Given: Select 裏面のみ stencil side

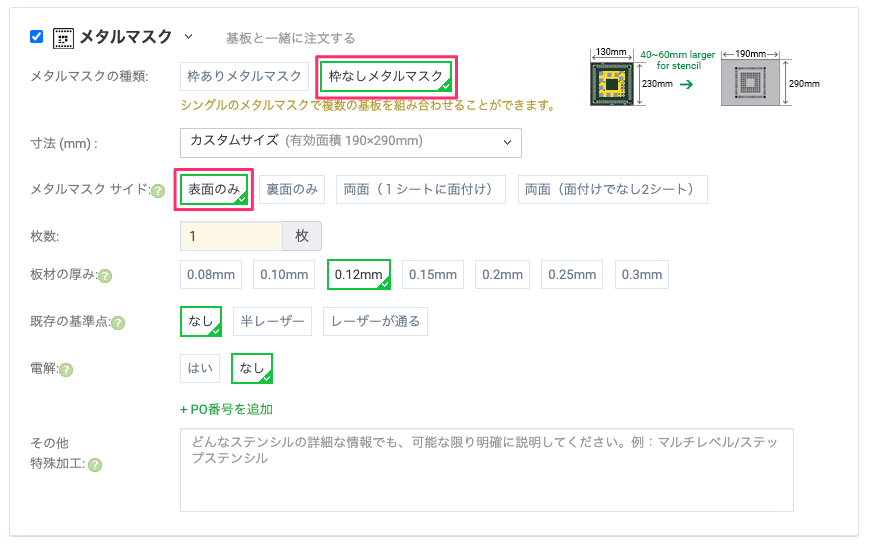Looking at the screenshot, I should coord(292,189).
